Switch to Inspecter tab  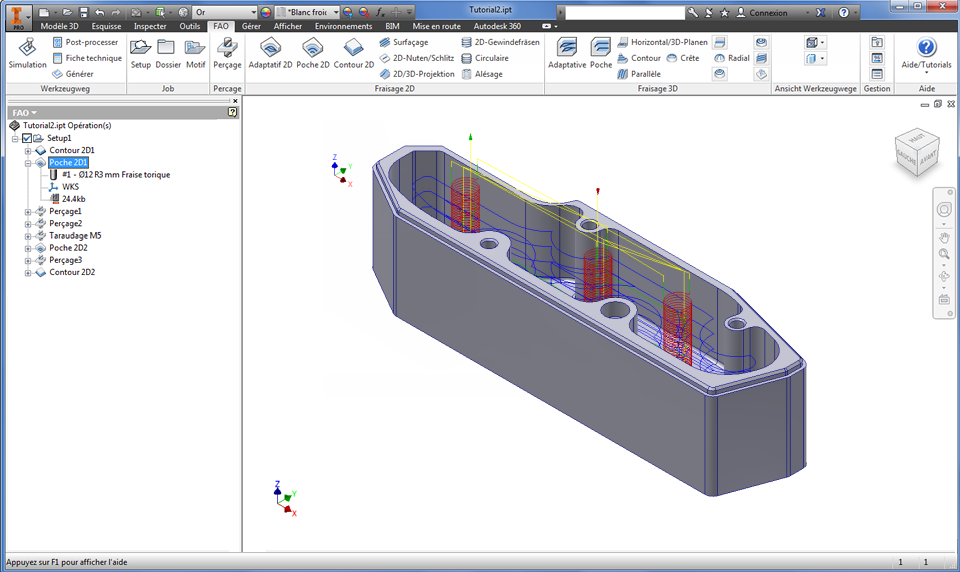tap(150, 26)
